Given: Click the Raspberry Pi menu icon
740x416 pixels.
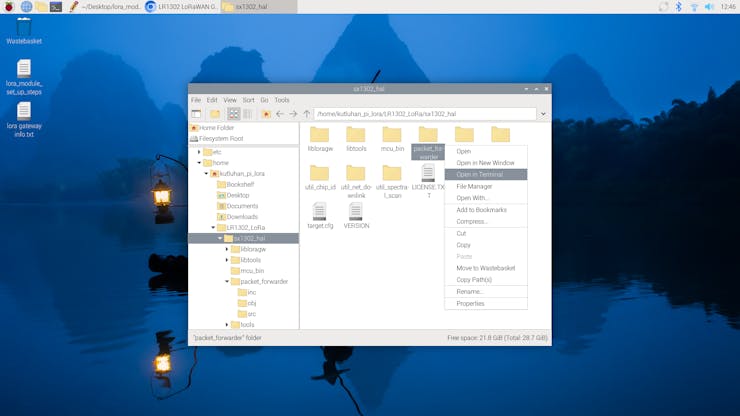Looking at the screenshot, I should [x=9, y=6].
